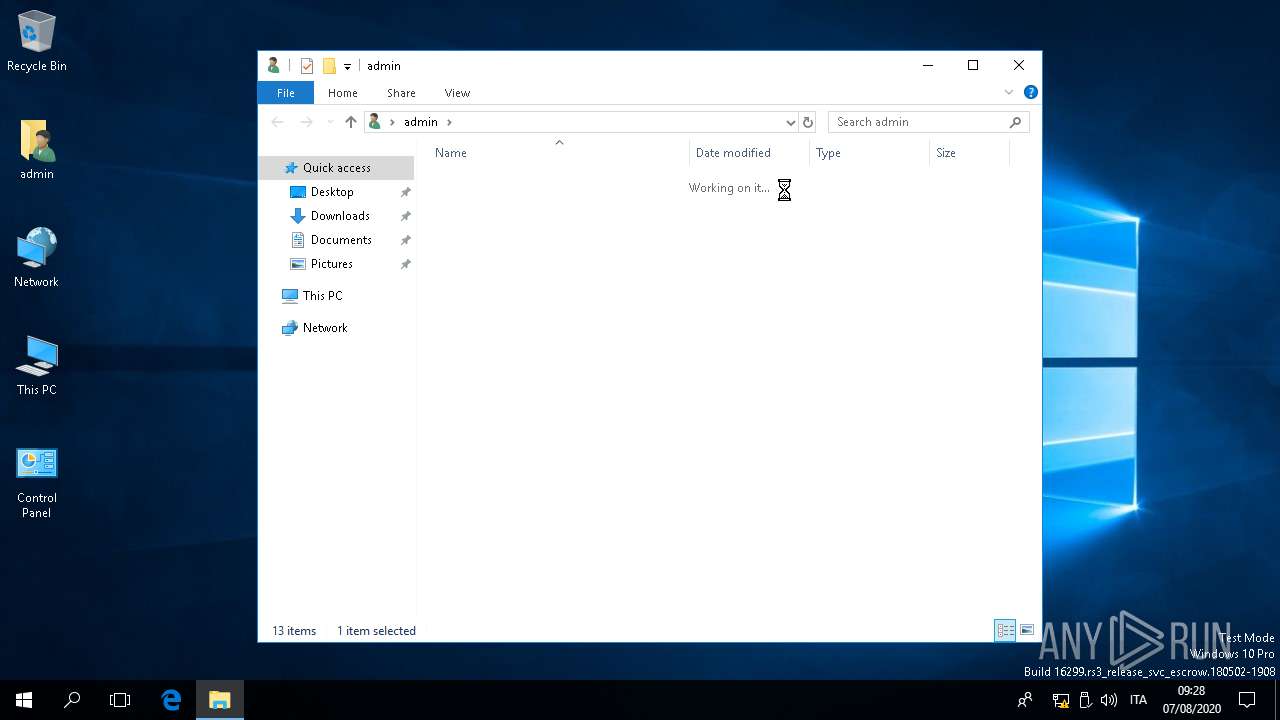Open the Control Panel desktop icon

point(37,483)
